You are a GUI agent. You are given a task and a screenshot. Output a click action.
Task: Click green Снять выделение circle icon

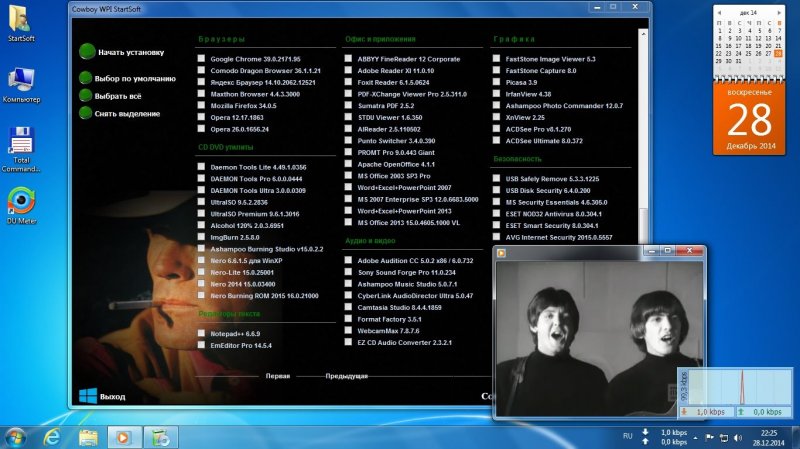pos(85,113)
